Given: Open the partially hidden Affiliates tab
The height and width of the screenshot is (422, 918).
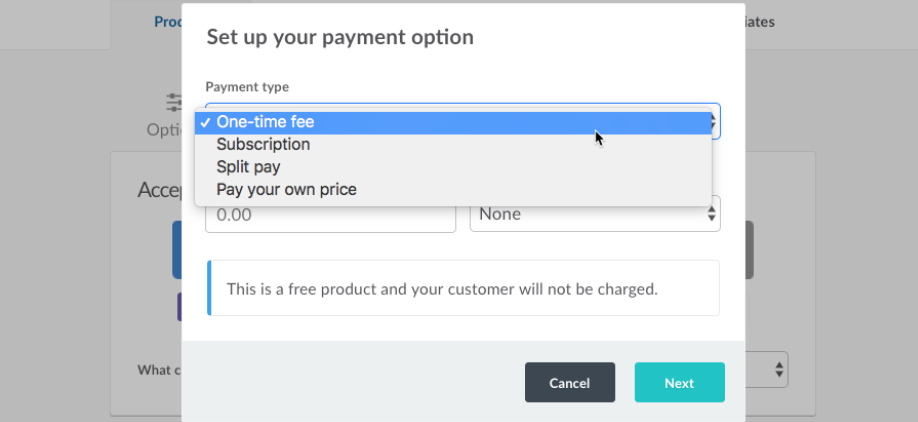Looking at the screenshot, I should click(x=760, y=21).
